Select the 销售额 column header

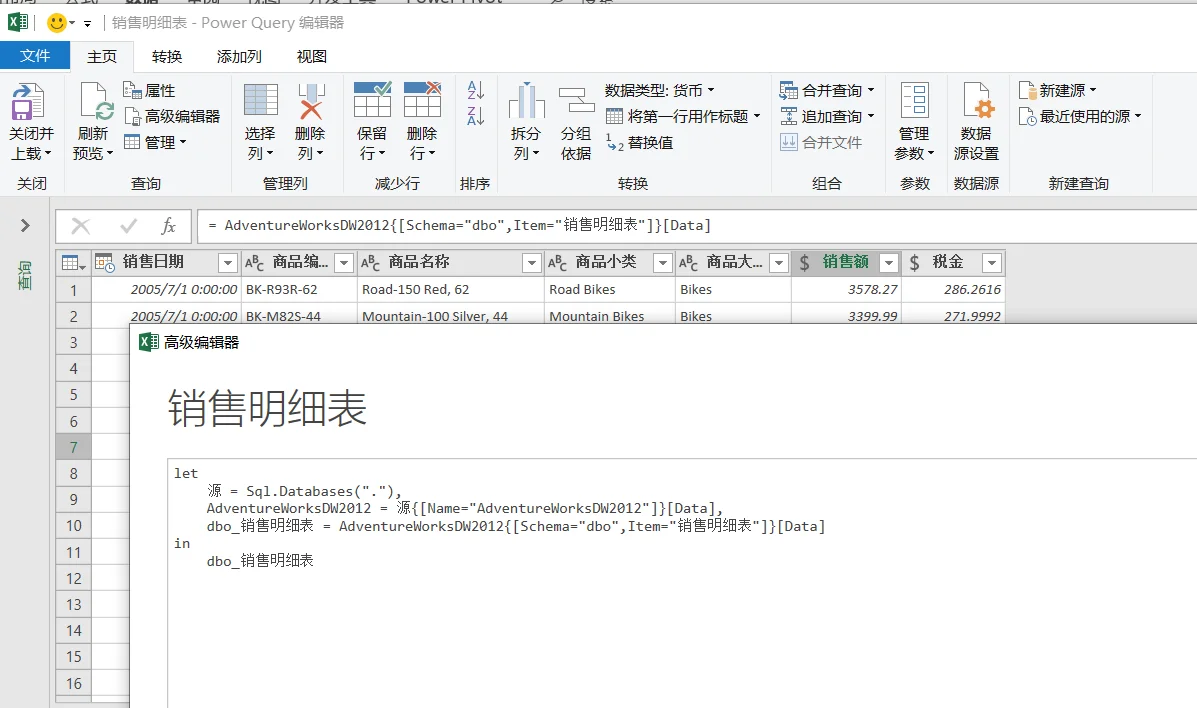845,262
